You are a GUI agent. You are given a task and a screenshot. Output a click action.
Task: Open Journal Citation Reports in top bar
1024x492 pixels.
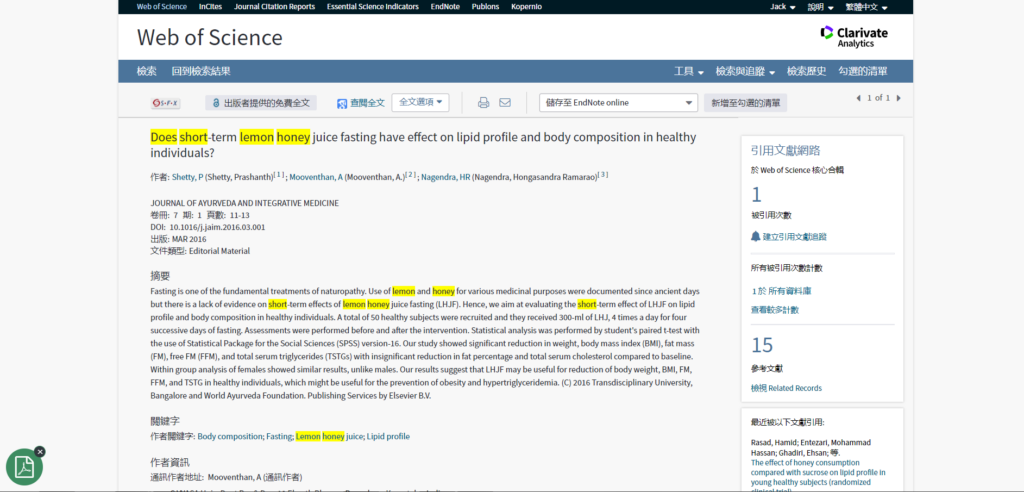(x=274, y=7)
